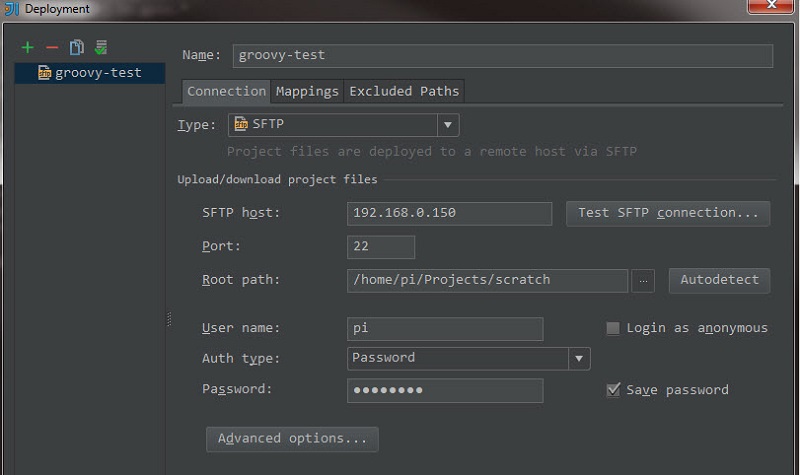
Task: Click the IntelliJ icon in the title bar
Action: [x=11, y=9]
